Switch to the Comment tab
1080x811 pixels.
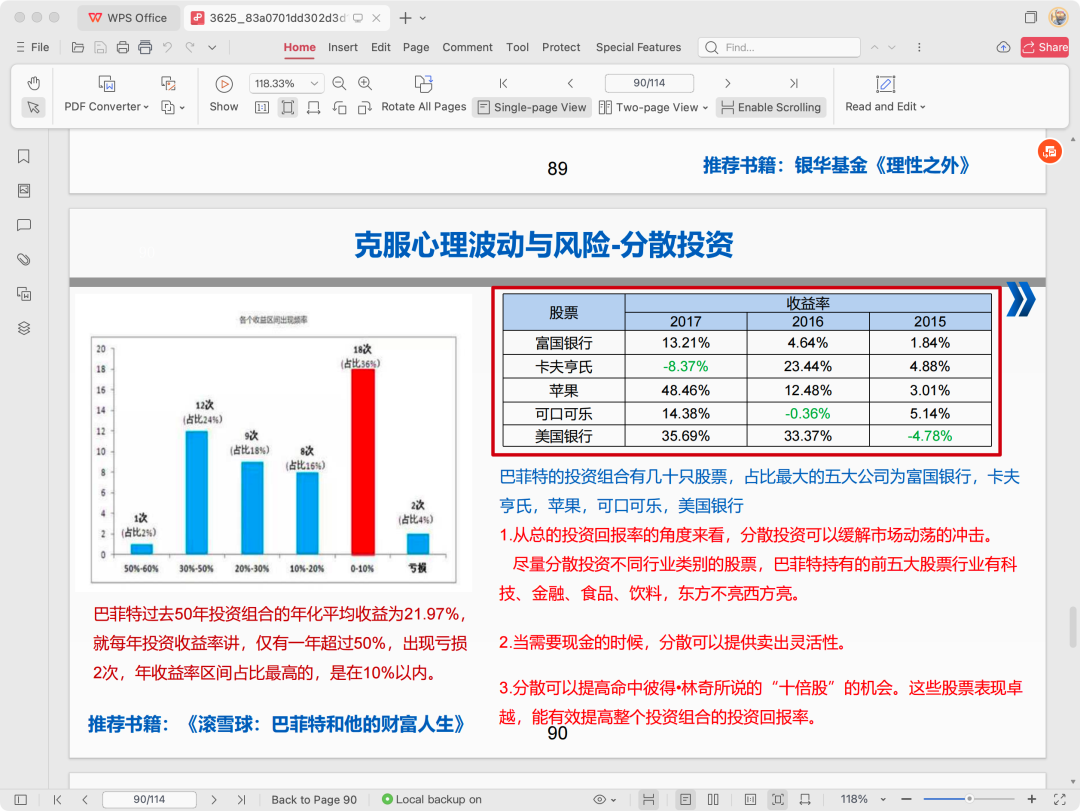click(467, 47)
